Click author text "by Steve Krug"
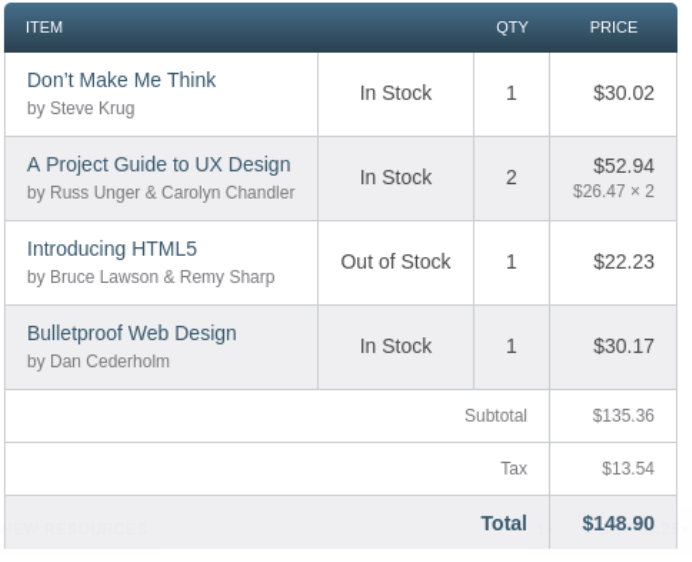This screenshot has height=562, width=692. point(80,108)
